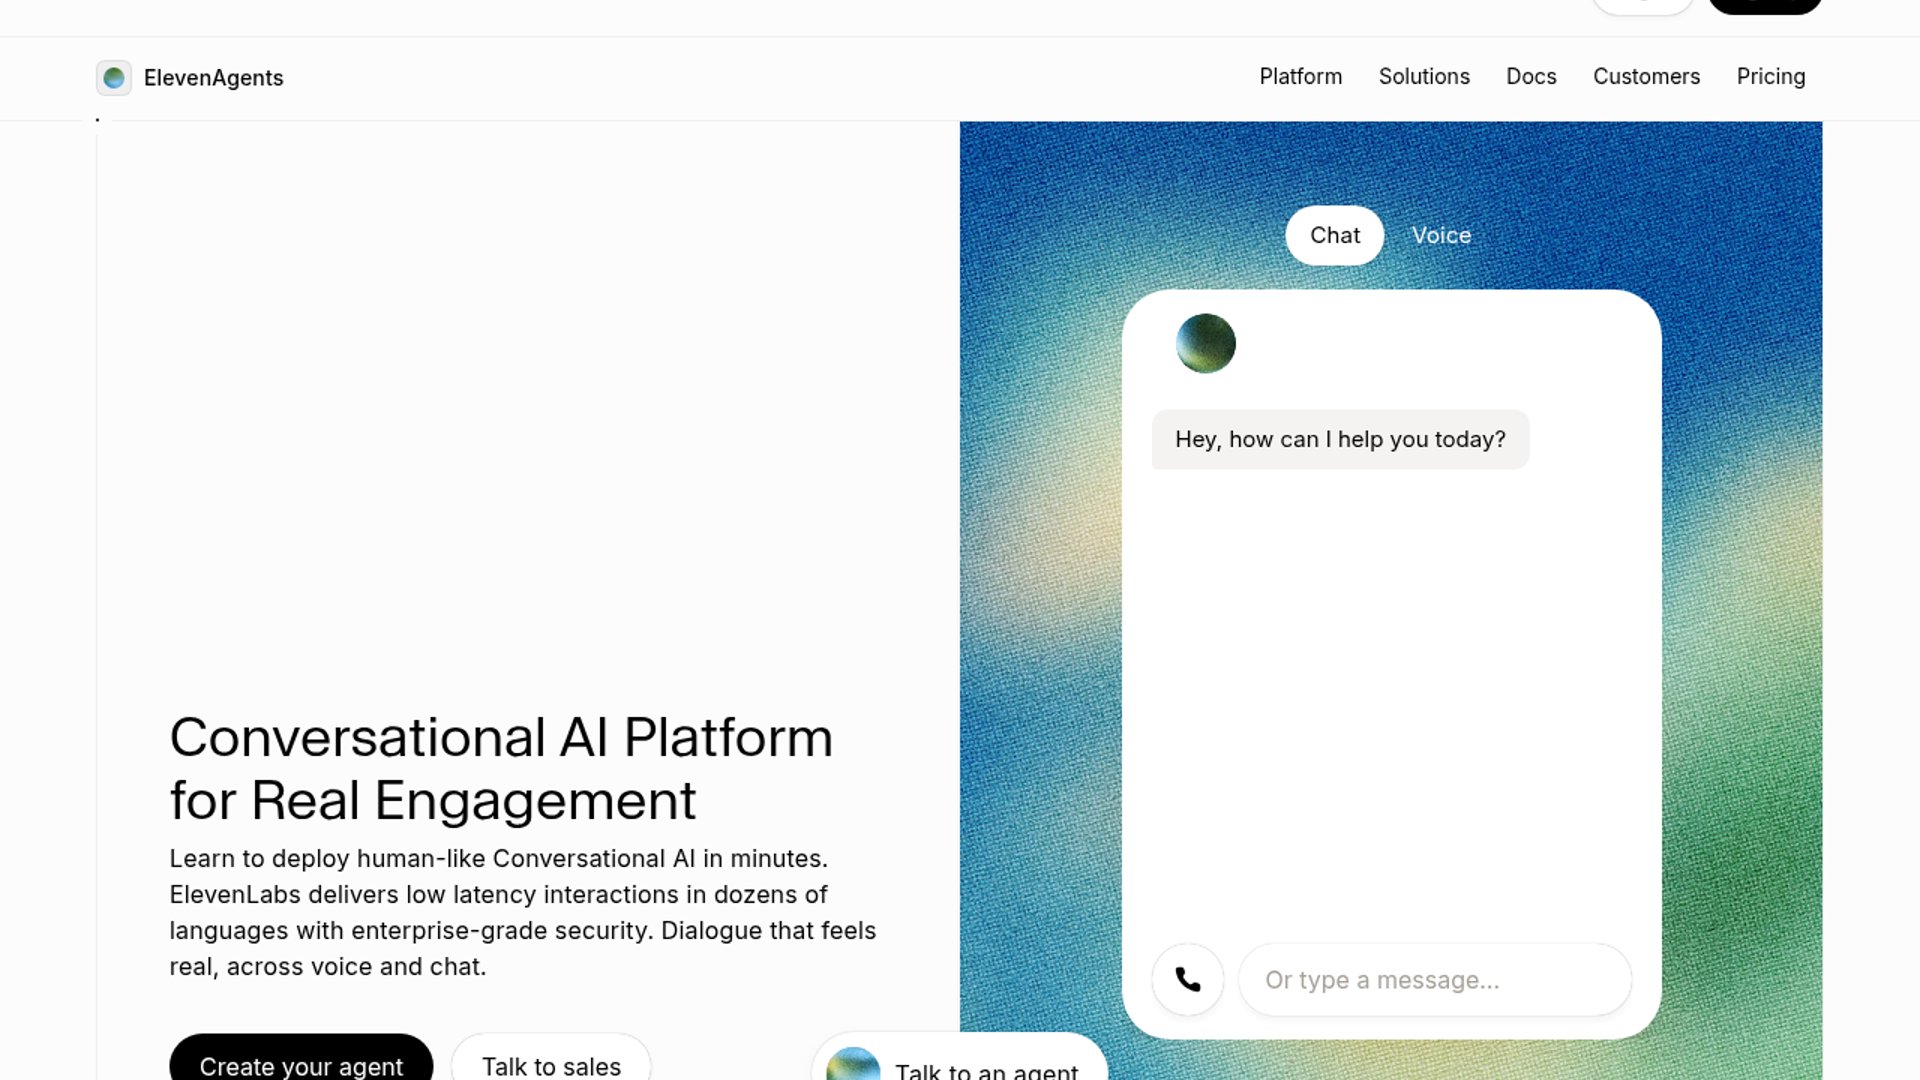This screenshot has height=1080, width=1920.
Task: Click 'Hey, how can I help you today?' message
Action: click(x=1340, y=440)
